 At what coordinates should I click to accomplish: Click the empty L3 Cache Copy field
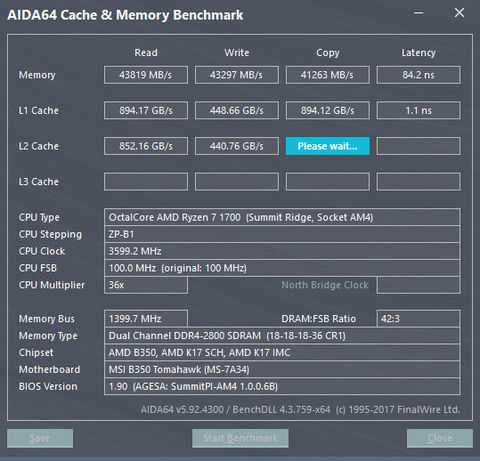(x=327, y=182)
